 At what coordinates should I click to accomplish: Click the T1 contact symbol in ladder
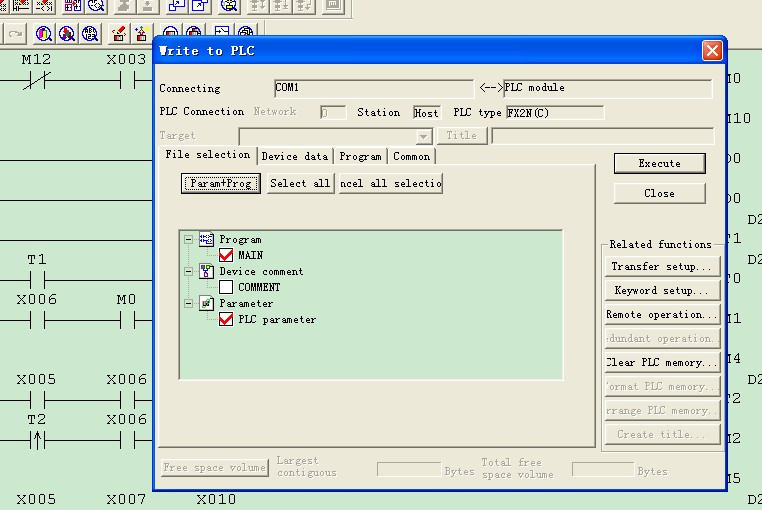tap(37, 280)
